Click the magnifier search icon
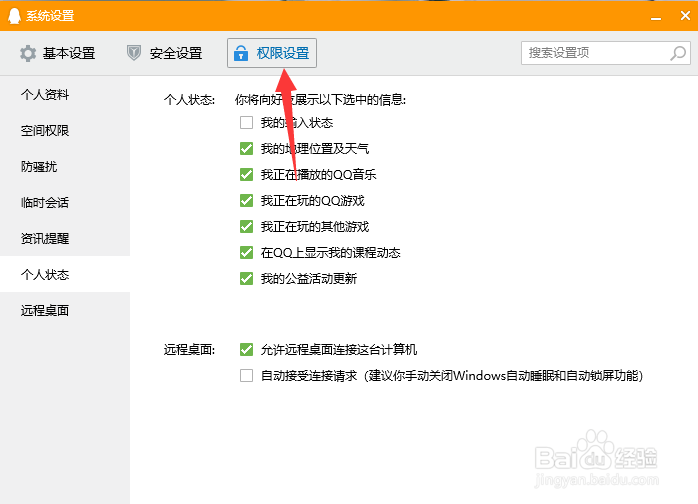The width and height of the screenshot is (698, 504). 678,53
